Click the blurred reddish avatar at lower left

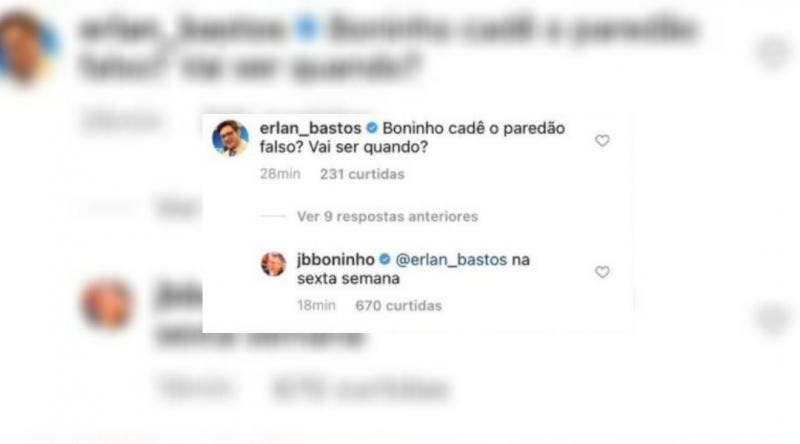tap(107, 304)
